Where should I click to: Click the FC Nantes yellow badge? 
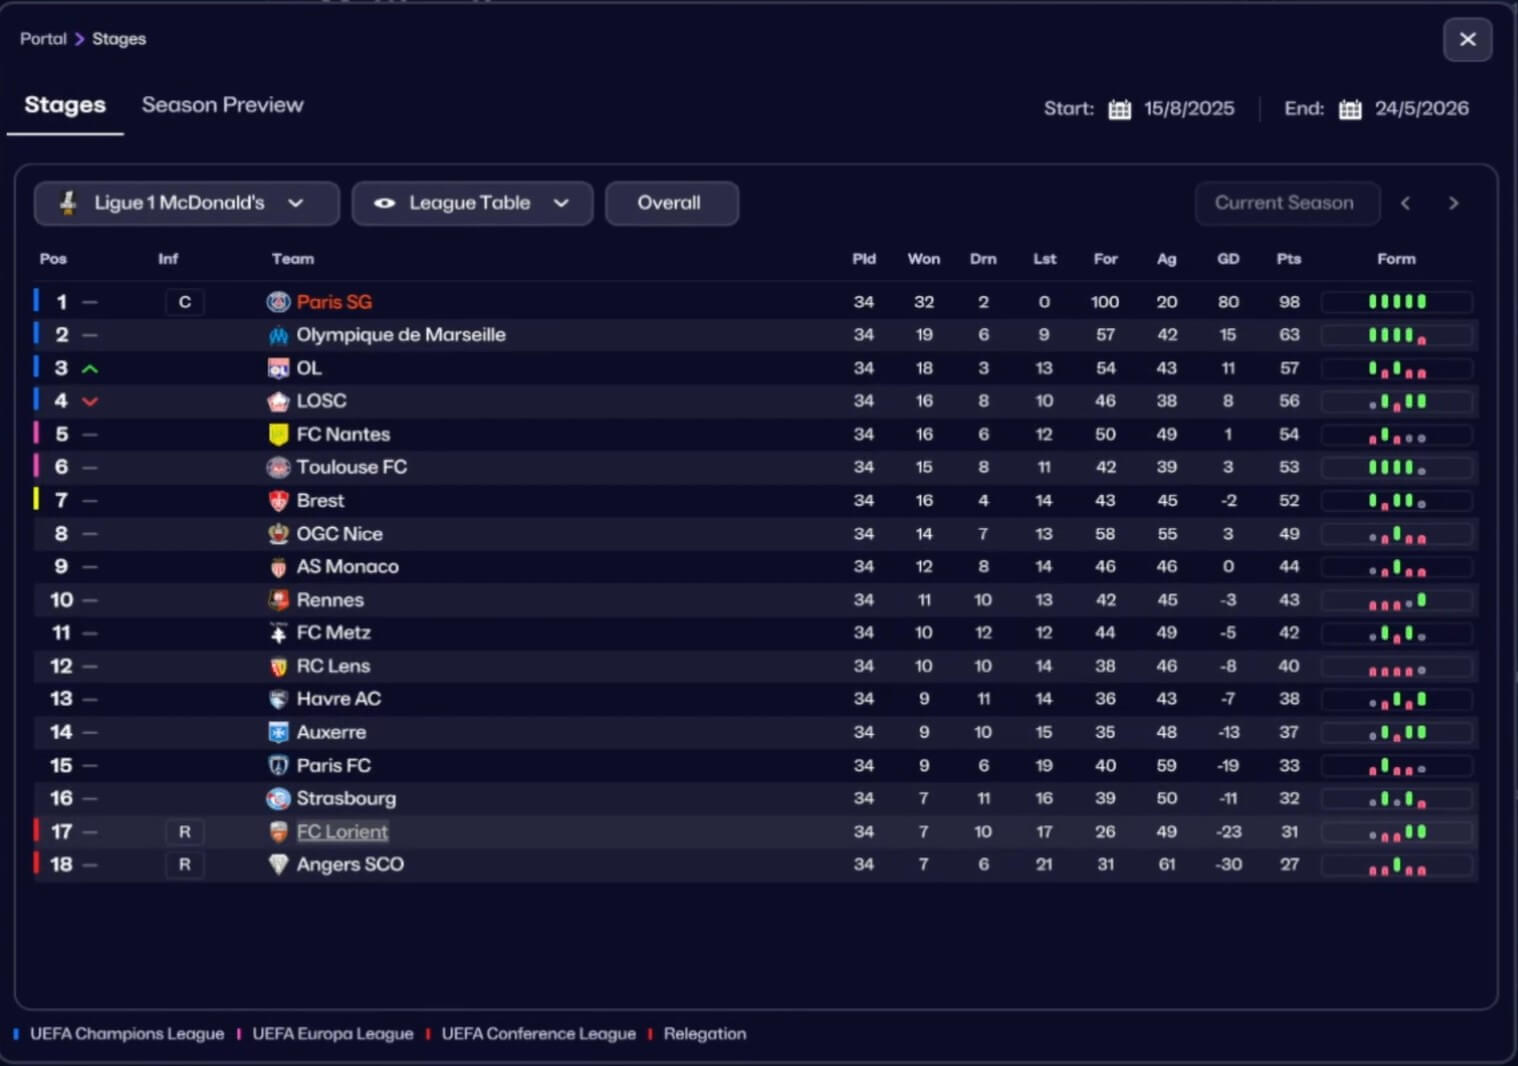click(x=278, y=434)
